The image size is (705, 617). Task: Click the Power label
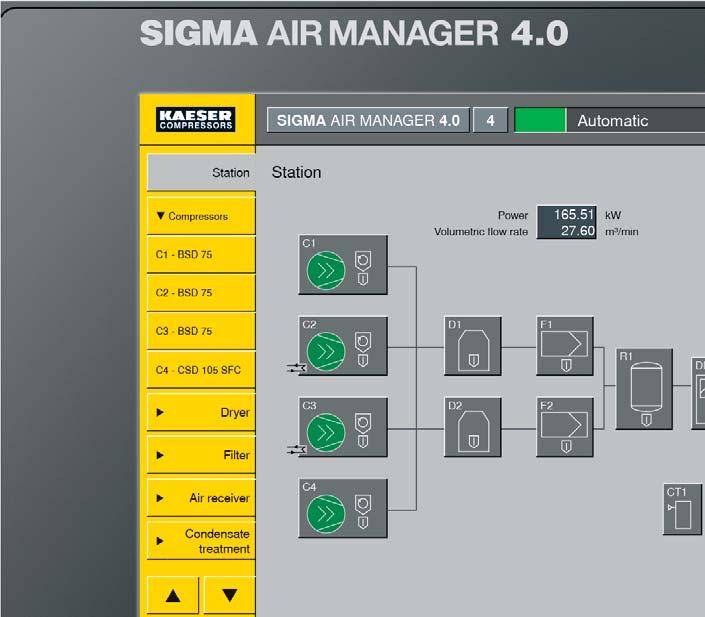pos(513,215)
